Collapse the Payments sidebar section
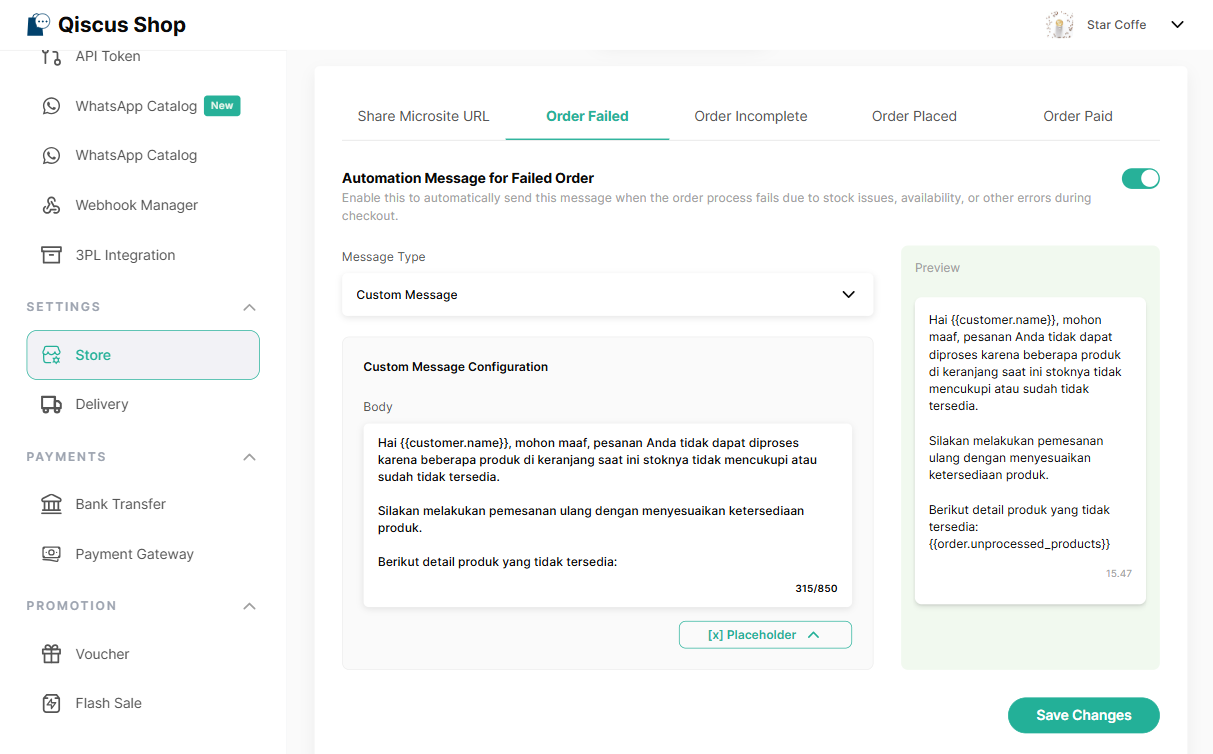The image size is (1213, 754). pyautogui.click(x=249, y=457)
